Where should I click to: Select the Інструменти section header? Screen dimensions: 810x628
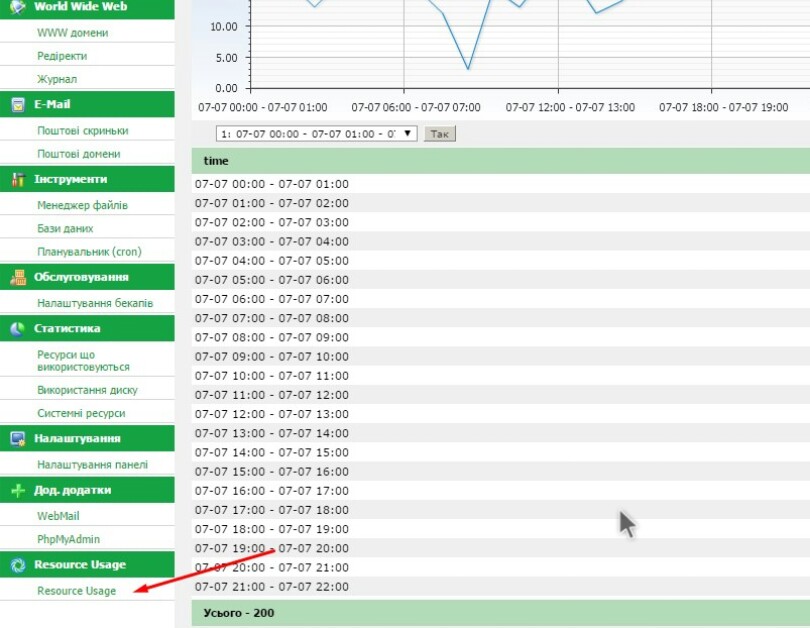87,179
